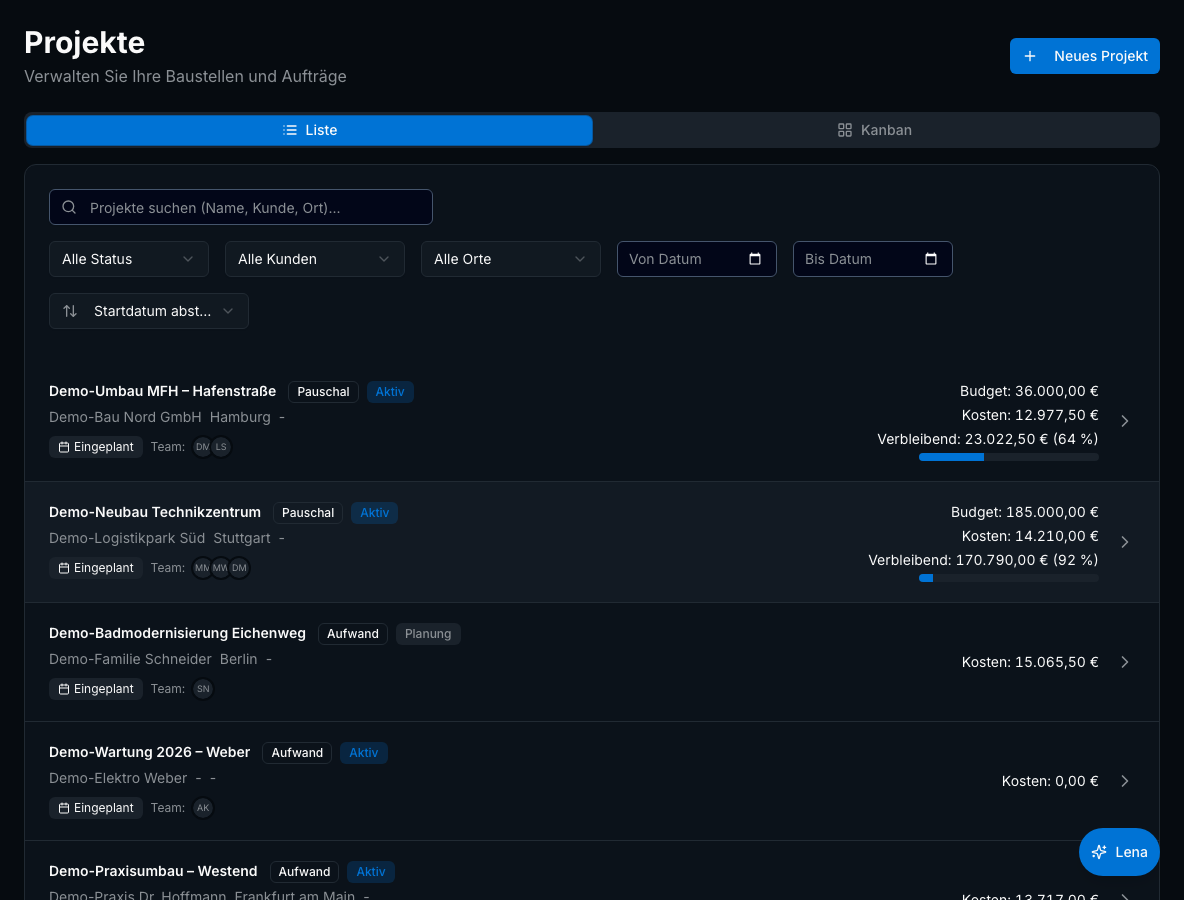Click Technikzentrum budget progress bar
Viewport: 1184px width, 900px height.
click(x=1008, y=578)
